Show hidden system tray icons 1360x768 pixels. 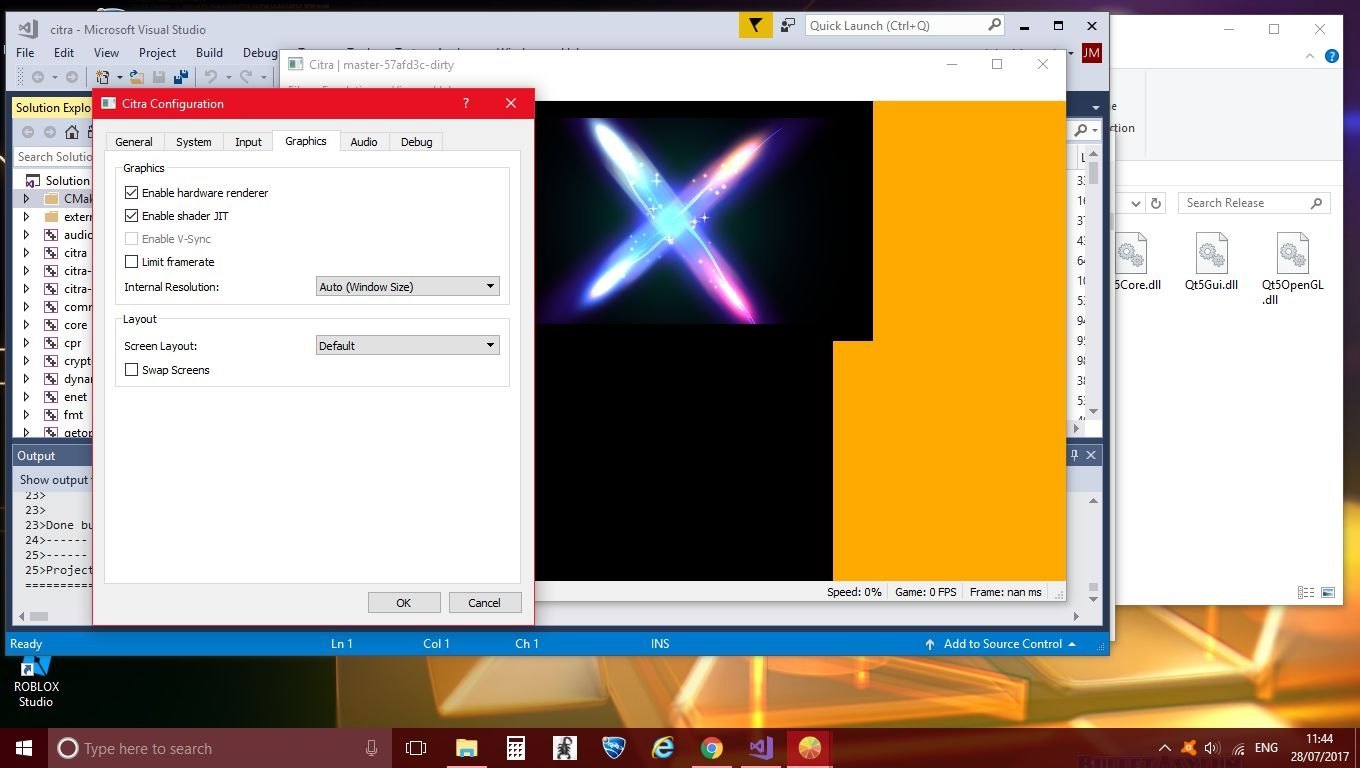[1164, 748]
